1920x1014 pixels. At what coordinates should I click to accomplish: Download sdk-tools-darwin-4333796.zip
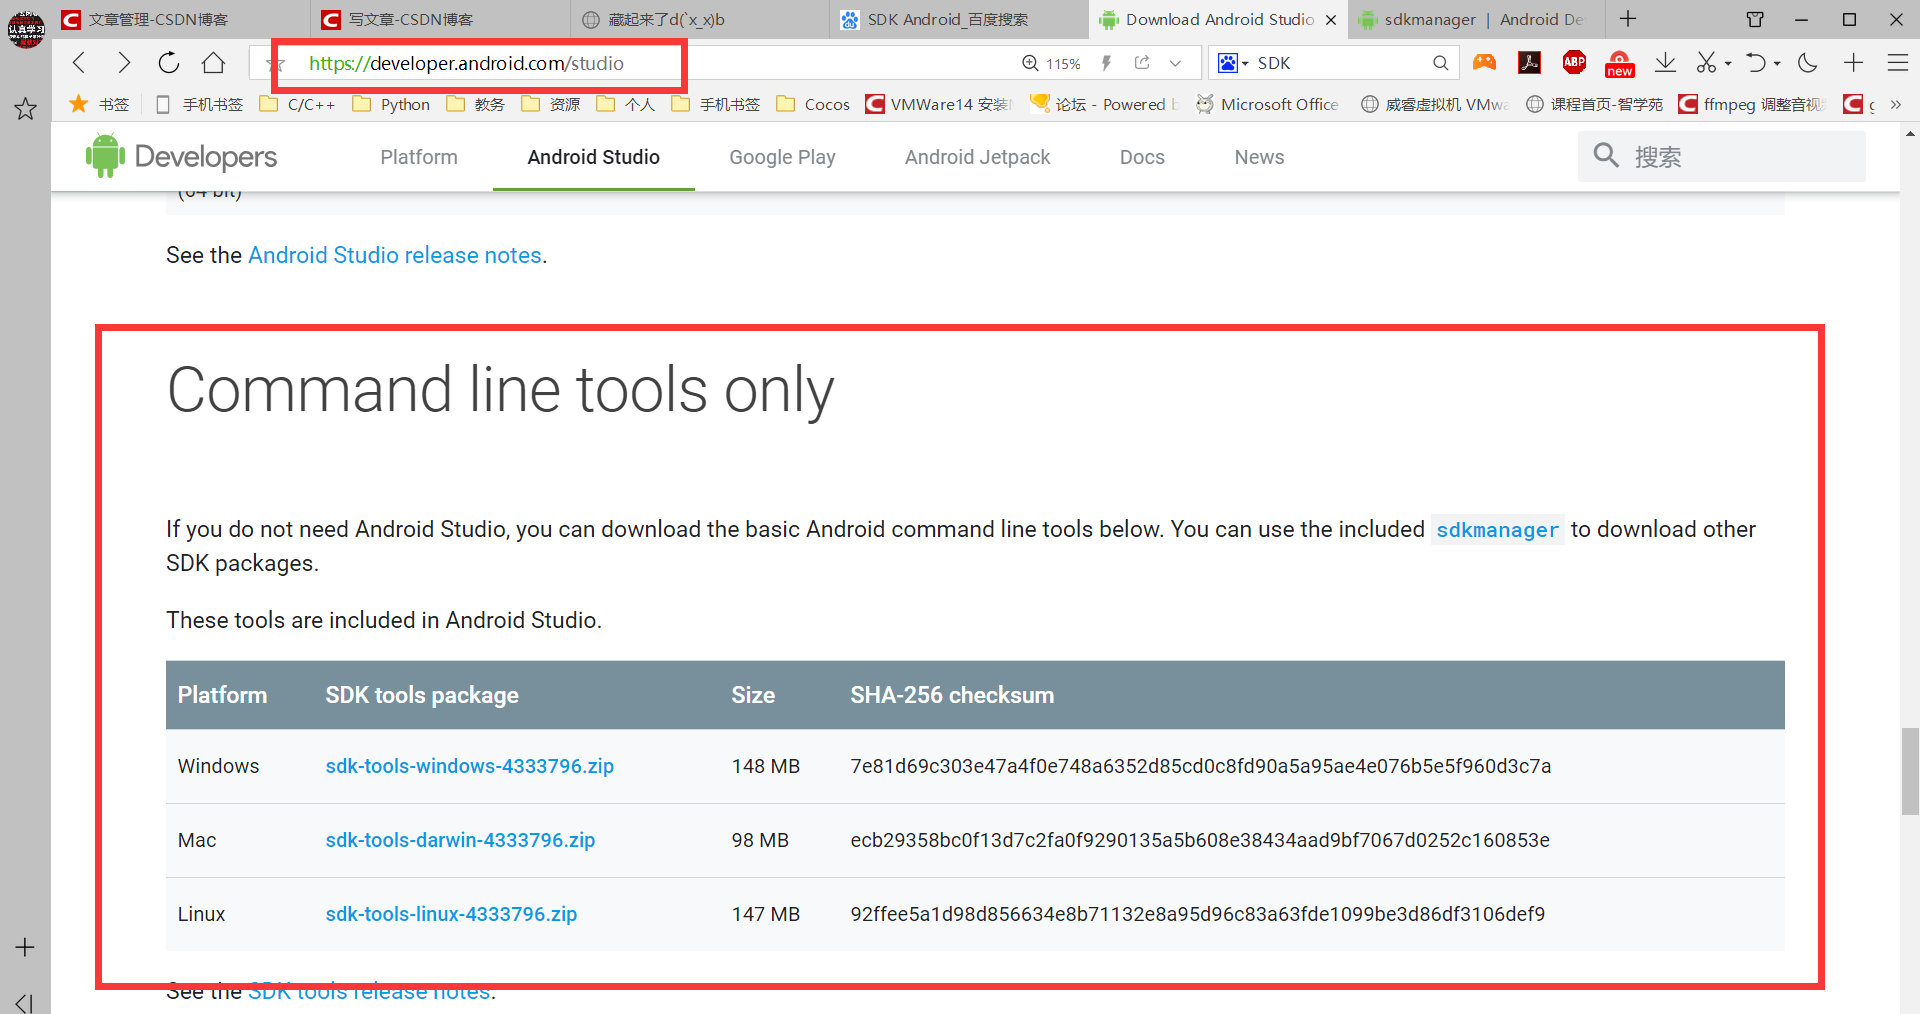click(460, 840)
